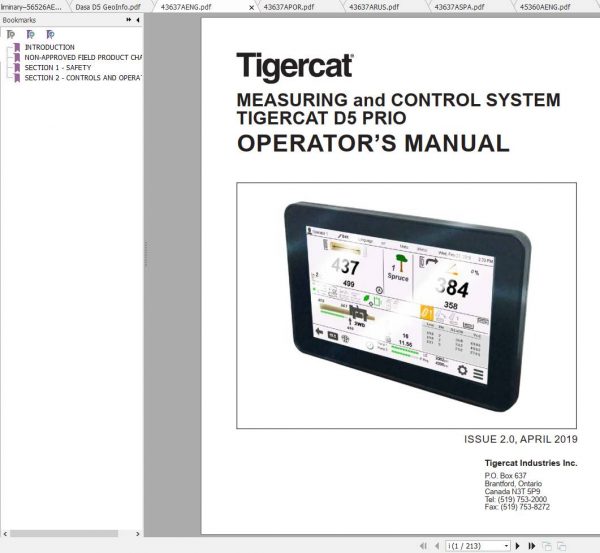Click the Bookmarks panel title
600x553 pixels.
[19, 20]
